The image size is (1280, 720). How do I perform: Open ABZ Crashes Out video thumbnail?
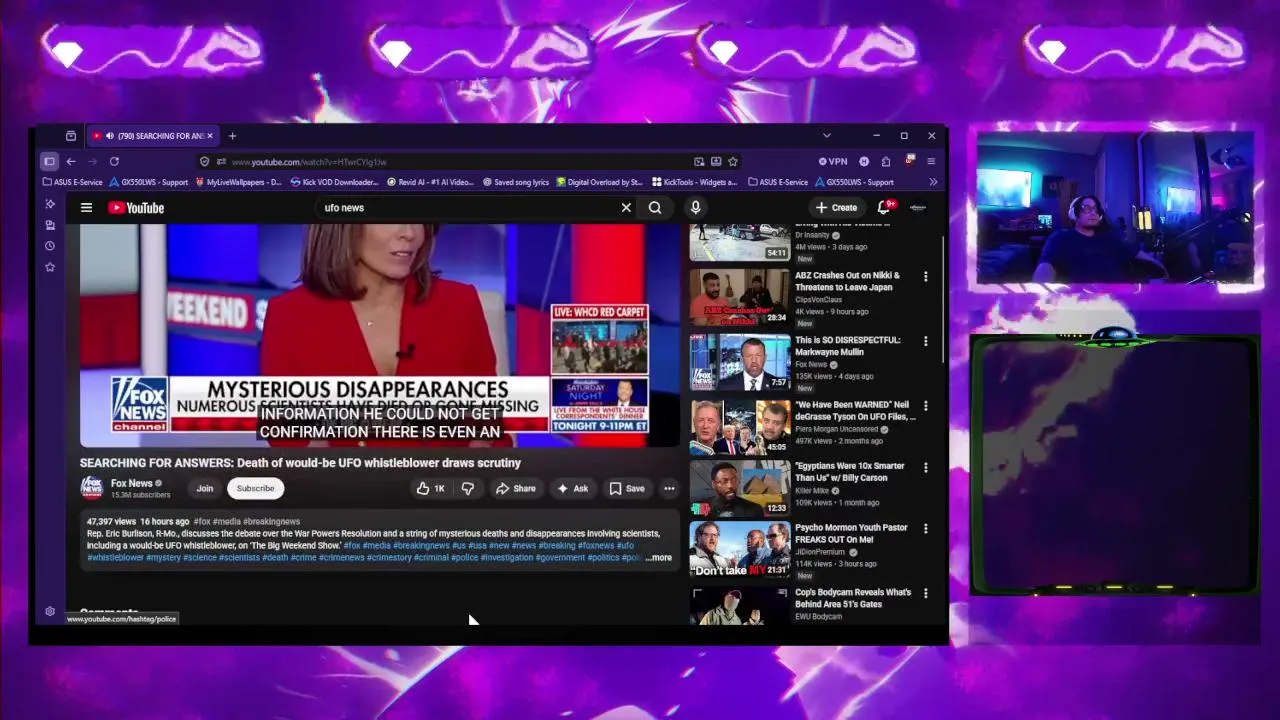click(739, 297)
